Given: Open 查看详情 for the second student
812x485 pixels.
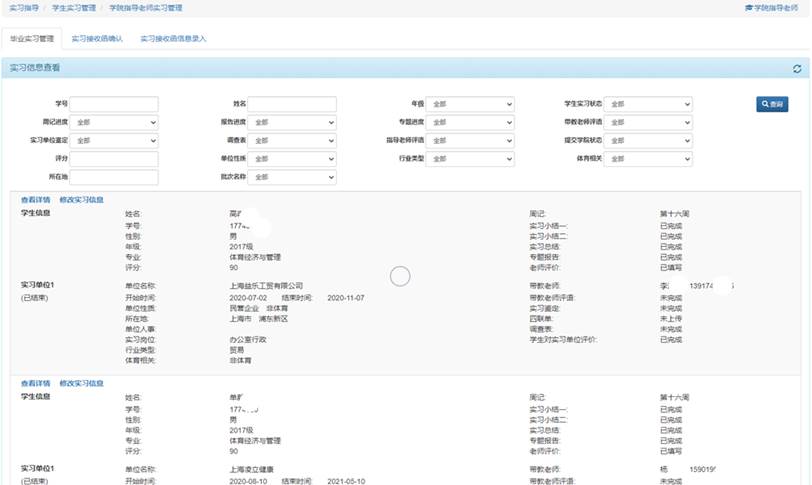Looking at the screenshot, I should 35,383.
